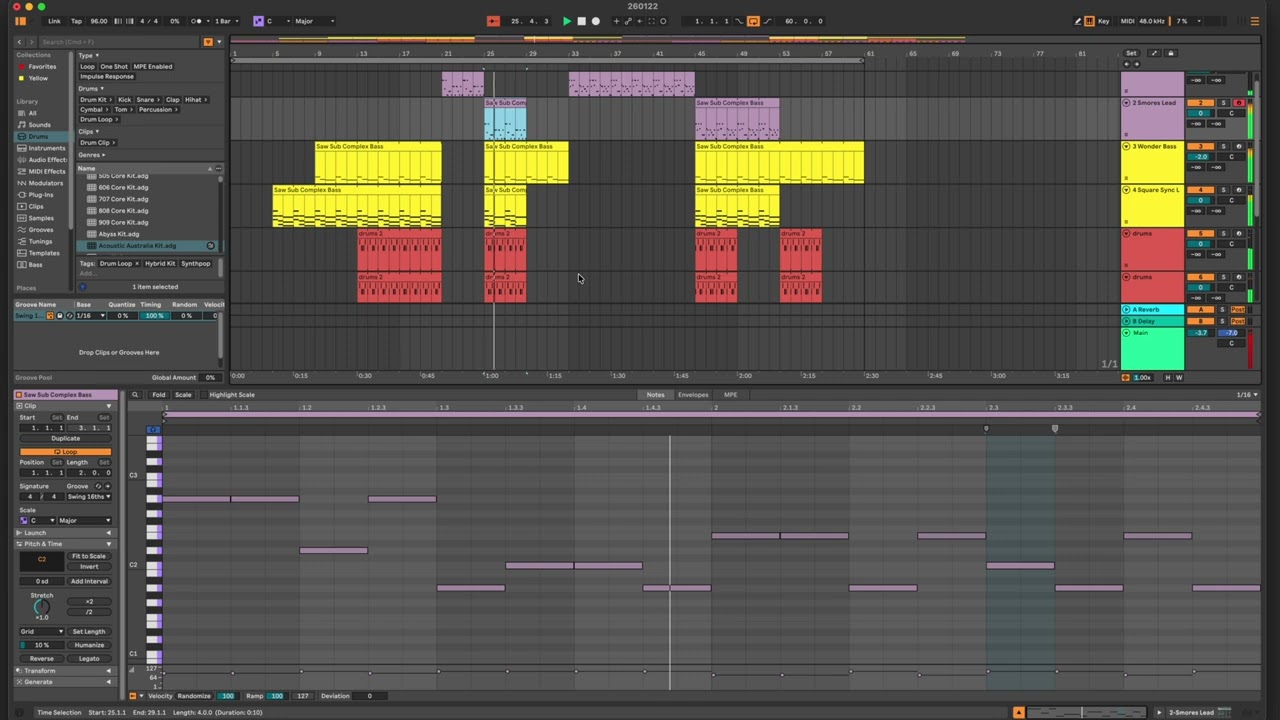Open the quantization menu set to 1 Bar
The width and height of the screenshot is (1280, 720).
tap(225, 21)
